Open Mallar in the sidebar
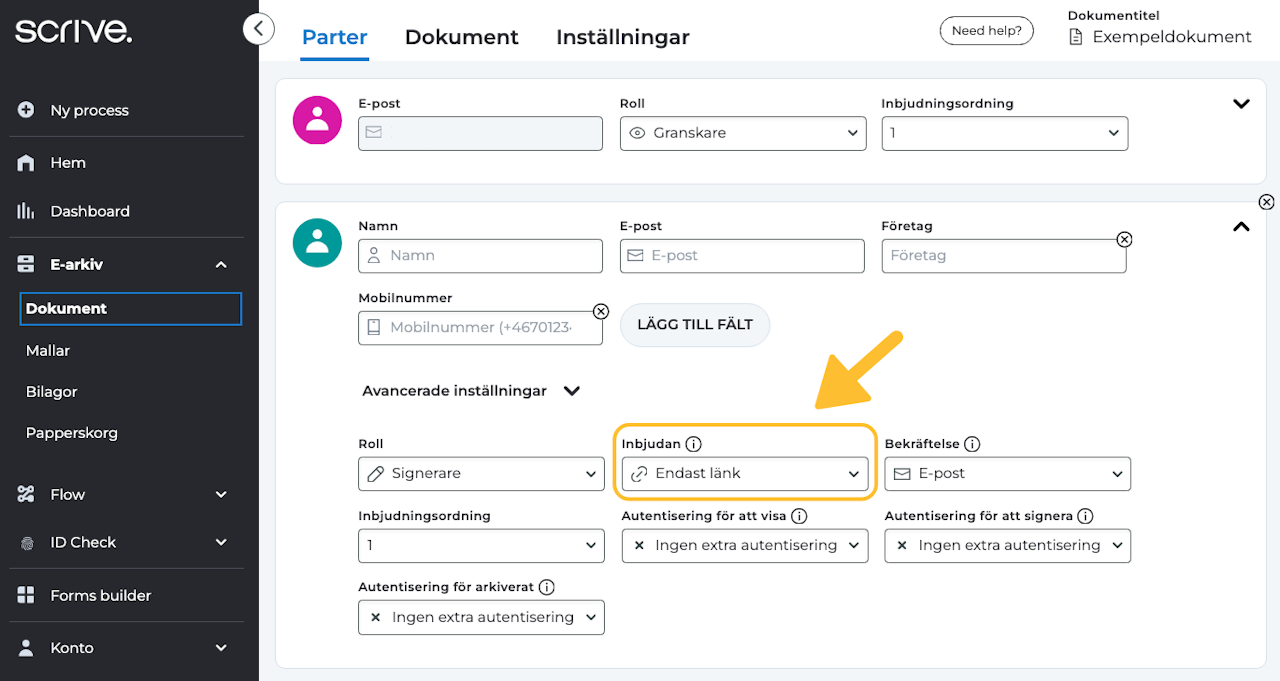Viewport: 1280px width, 681px height. (48, 351)
